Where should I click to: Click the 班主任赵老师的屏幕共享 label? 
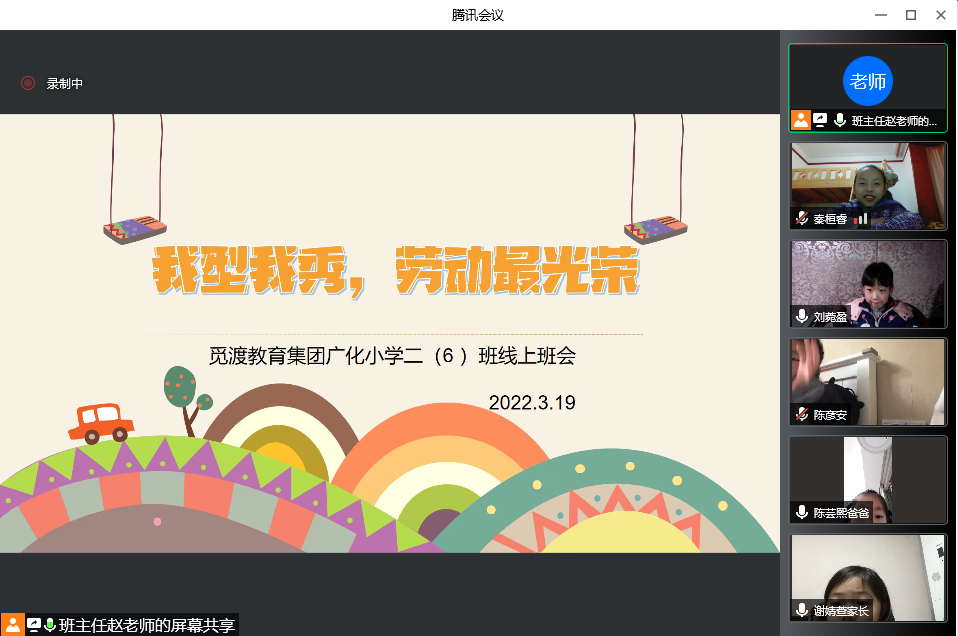(x=147, y=626)
